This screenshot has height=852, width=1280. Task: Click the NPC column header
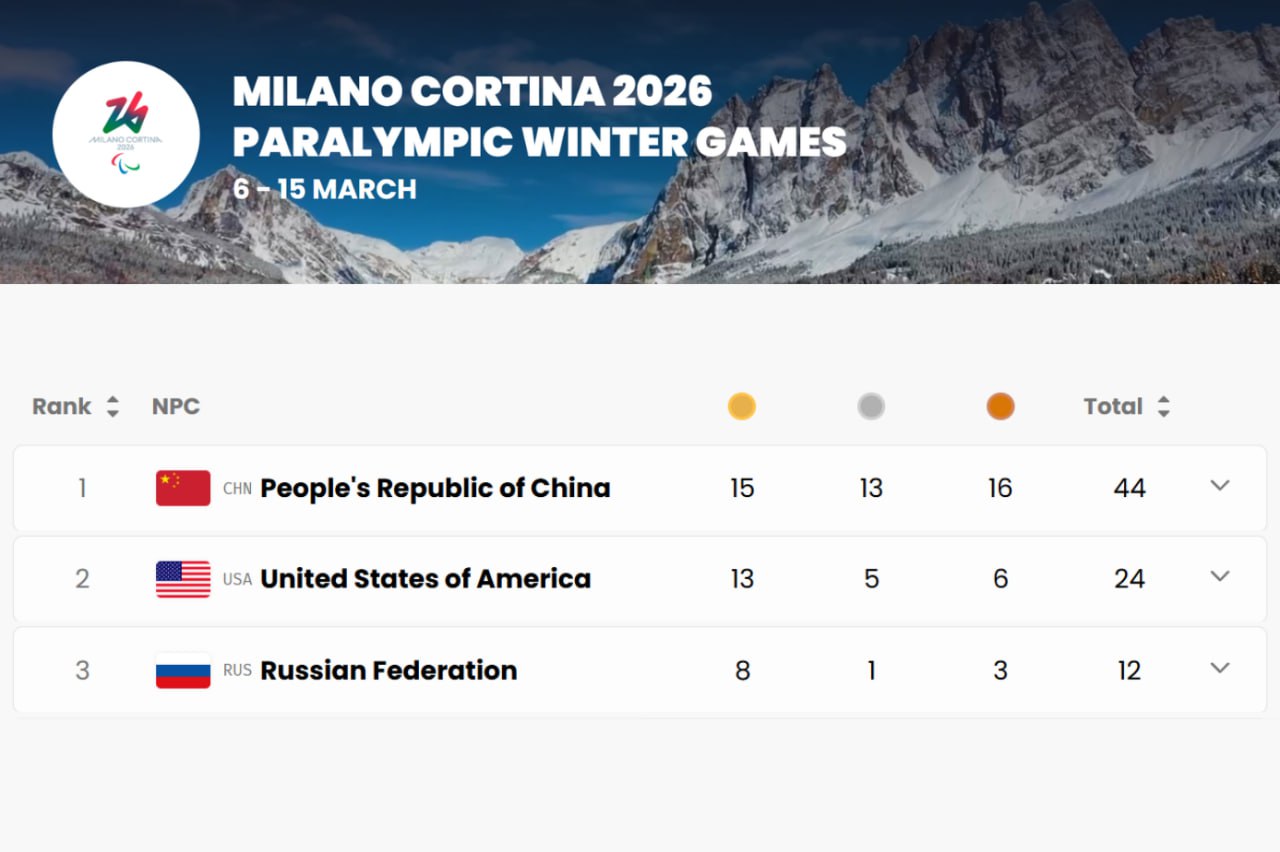pyautogui.click(x=176, y=407)
